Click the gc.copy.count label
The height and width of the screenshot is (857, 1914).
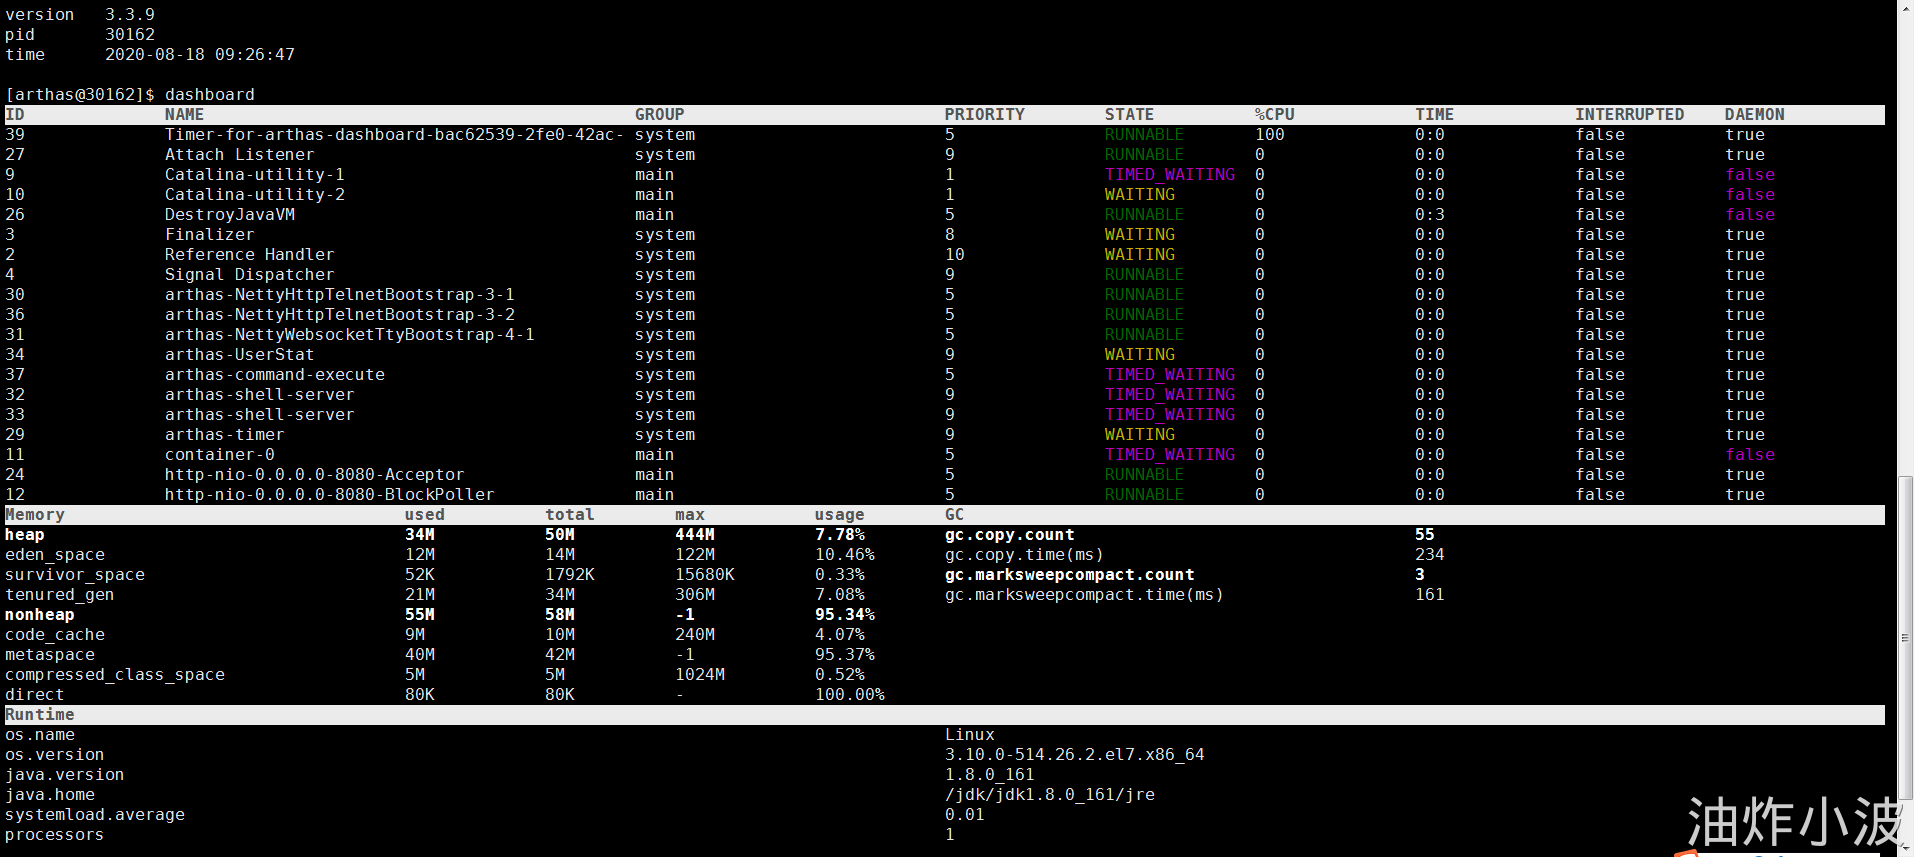[1010, 535]
